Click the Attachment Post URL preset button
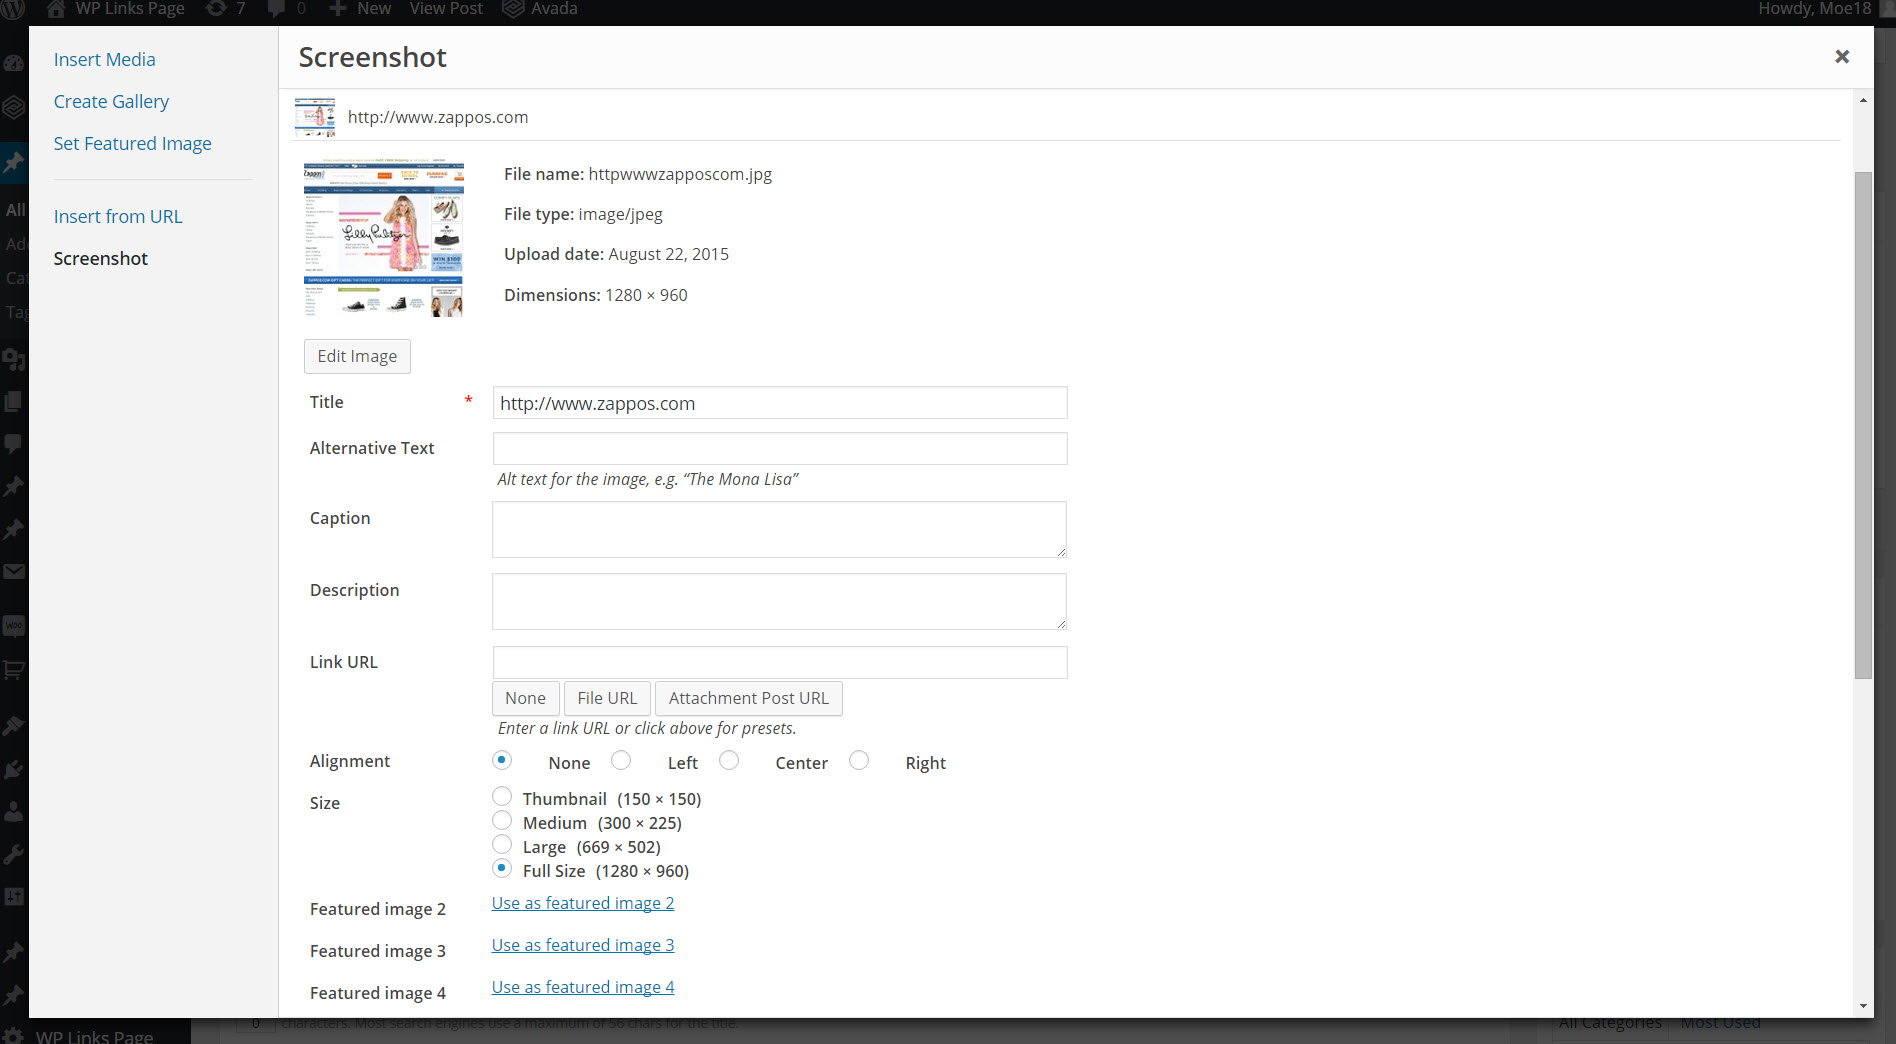The height and width of the screenshot is (1044, 1896). point(748,699)
